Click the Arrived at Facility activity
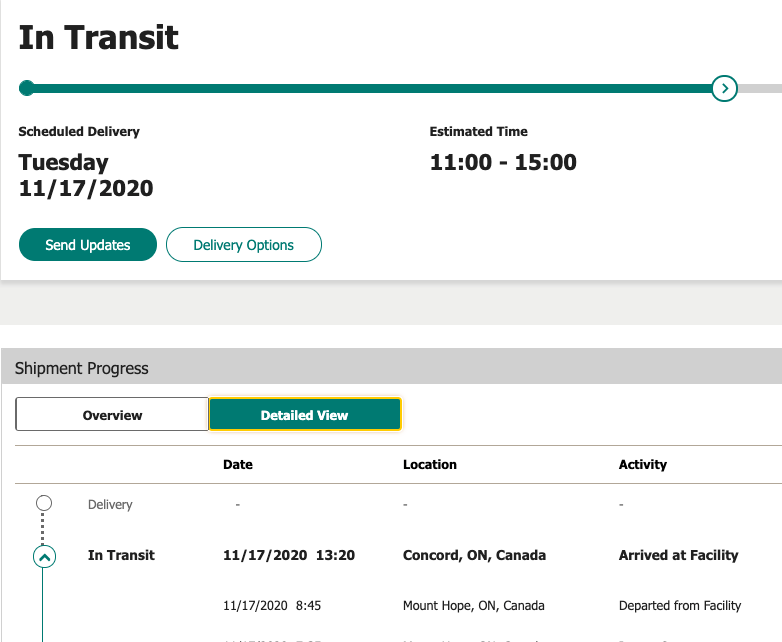 [678, 555]
